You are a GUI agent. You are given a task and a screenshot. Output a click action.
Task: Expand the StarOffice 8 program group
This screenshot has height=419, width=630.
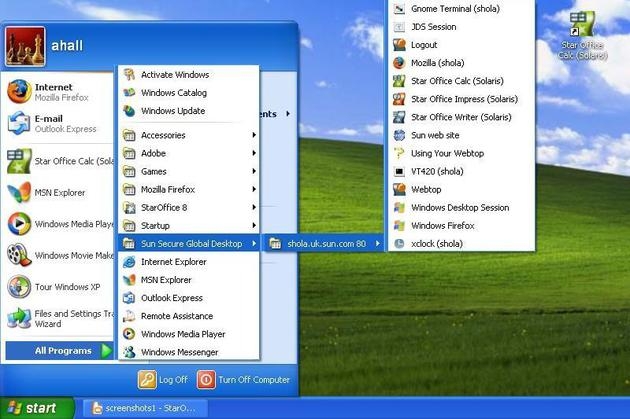(x=189, y=208)
